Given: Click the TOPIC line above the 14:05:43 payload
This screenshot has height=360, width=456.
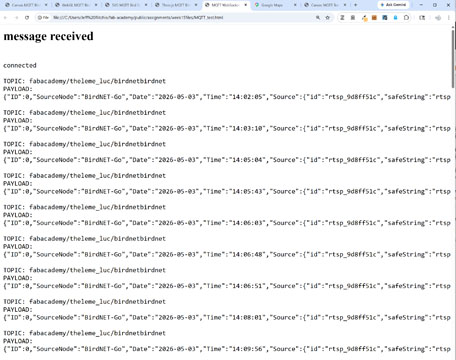Looking at the screenshot, I should click(x=84, y=176).
